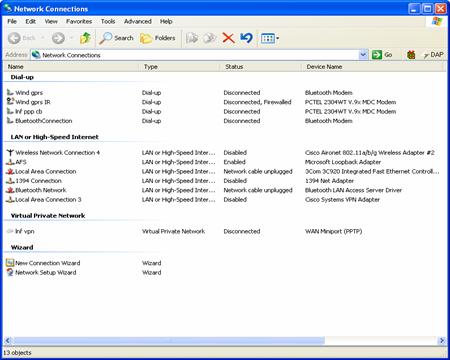Select the Wind gprs connection icon
The image size is (450, 360).
(x=10, y=92)
